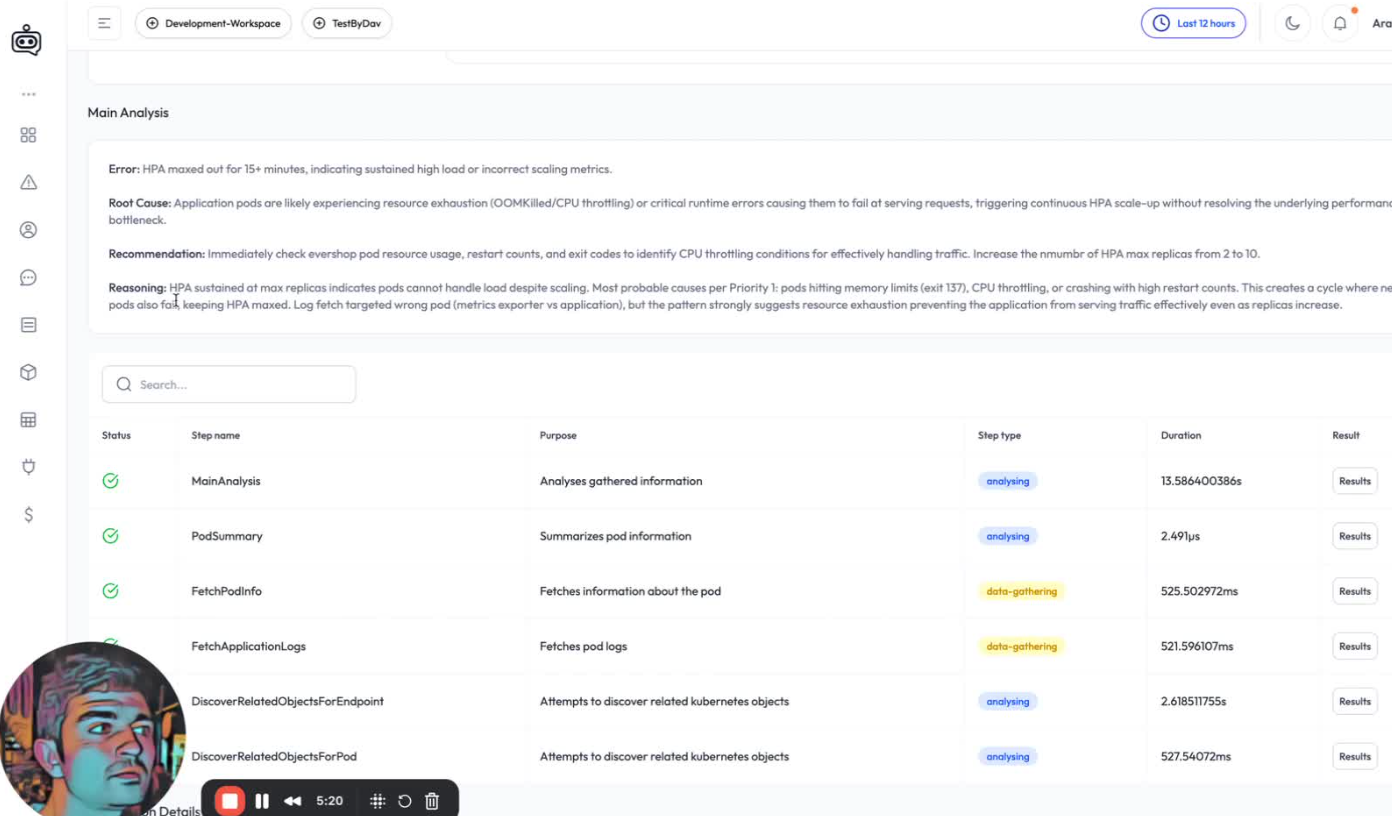Screen dimensions: 1392x816
Task: Open the chat bubble icon in sidebar
Action: pyautogui.click(x=28, y=278)
